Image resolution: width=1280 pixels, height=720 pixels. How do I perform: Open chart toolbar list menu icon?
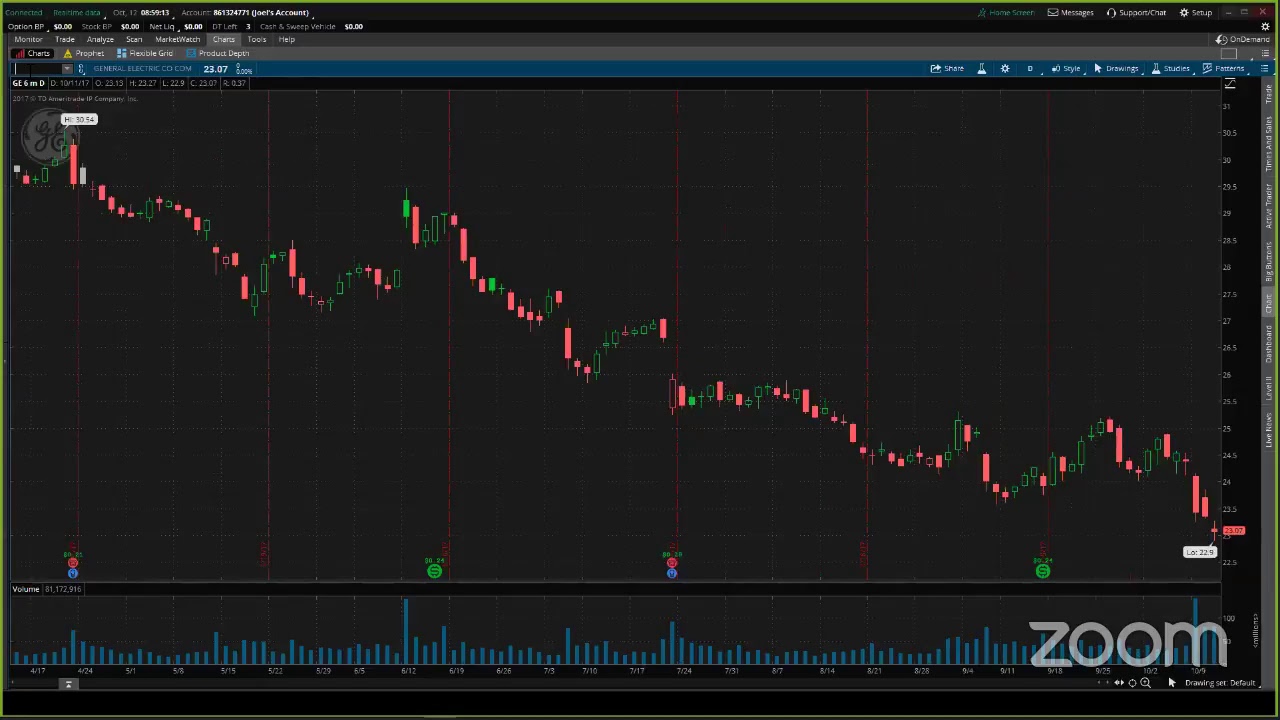(1264, 68)
